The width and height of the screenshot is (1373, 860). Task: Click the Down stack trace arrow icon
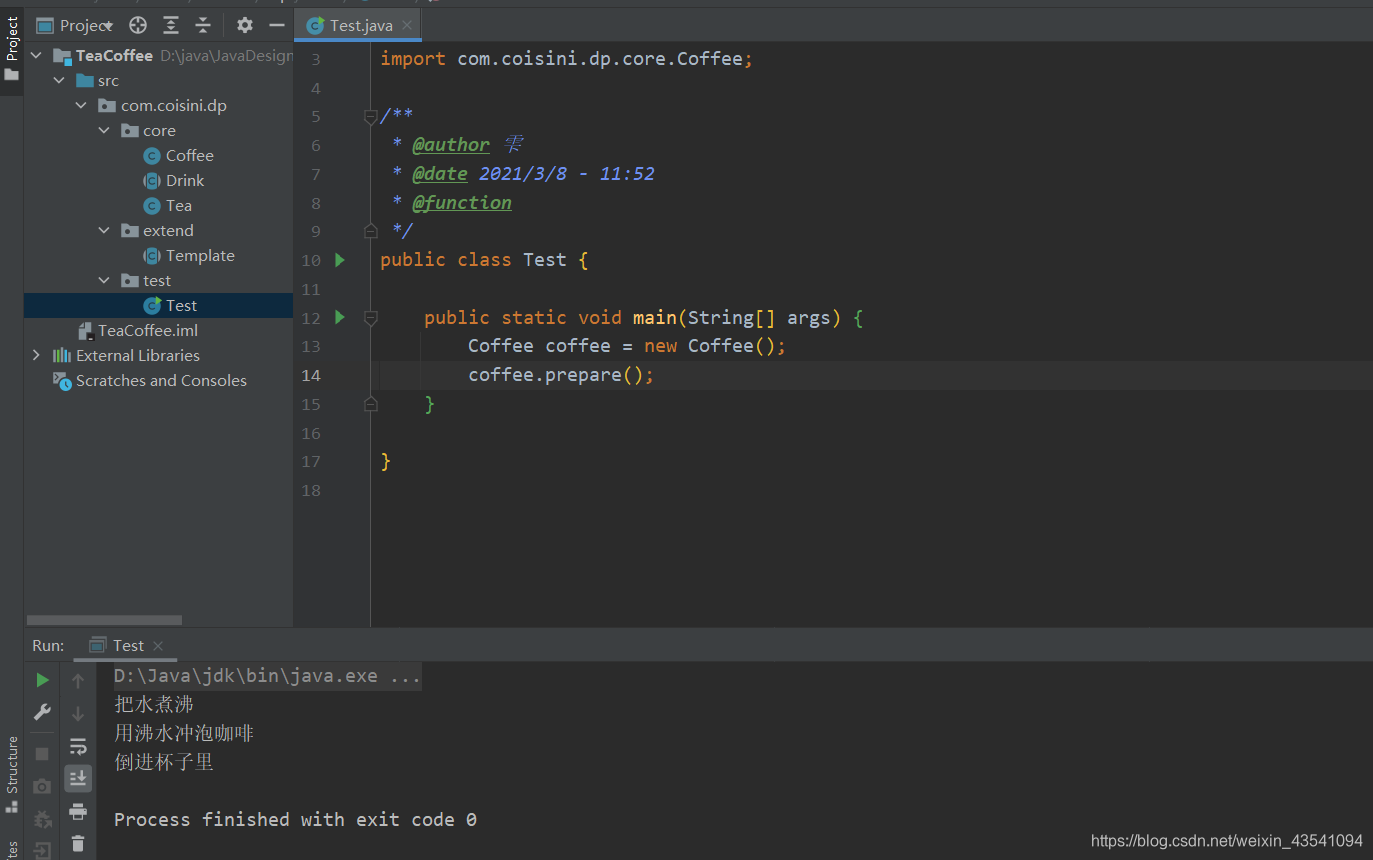pos(78,713)
